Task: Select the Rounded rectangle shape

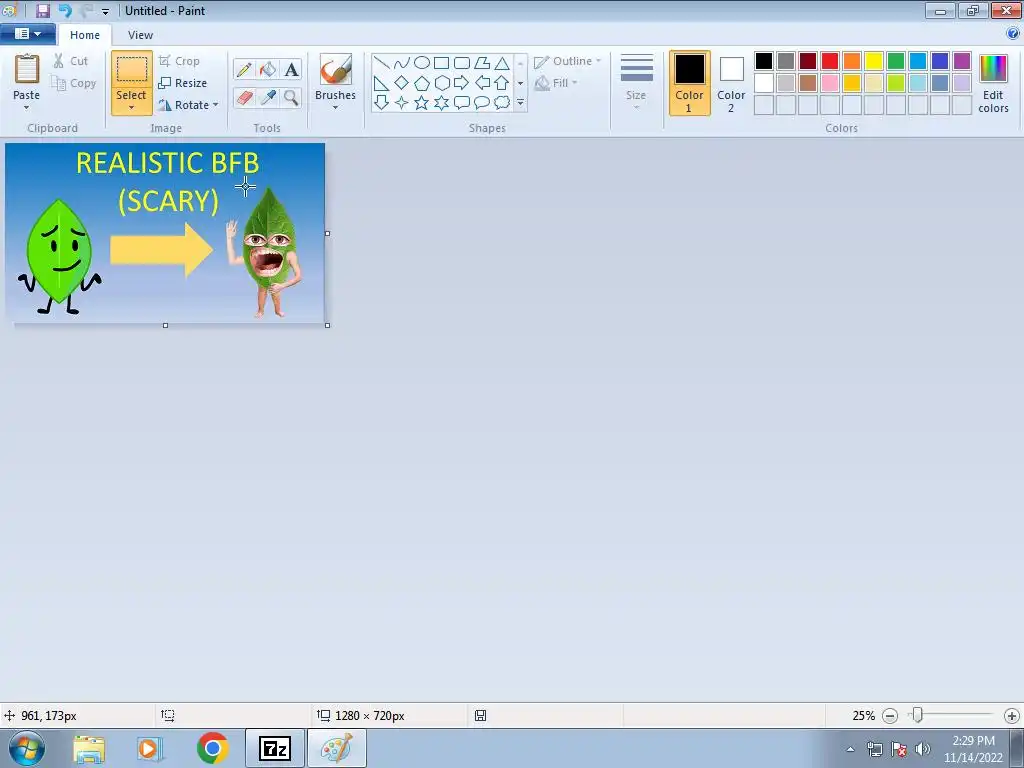Action: click(462, 63)
